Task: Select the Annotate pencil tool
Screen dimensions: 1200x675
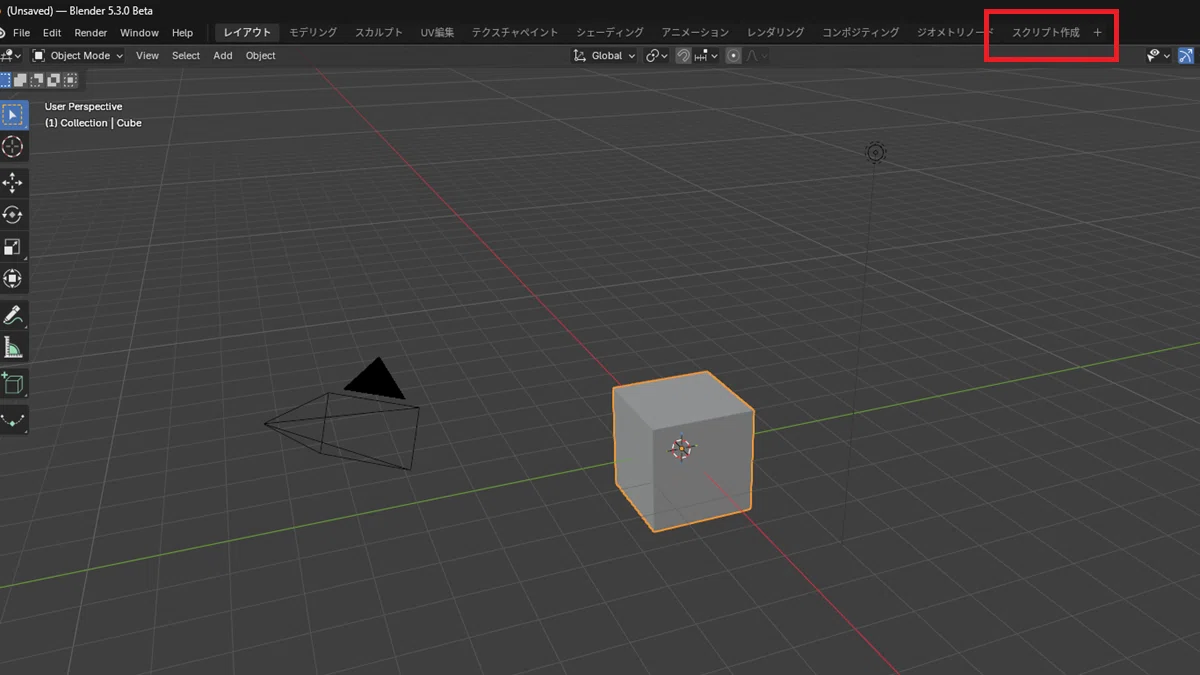Action: [13, 315]
